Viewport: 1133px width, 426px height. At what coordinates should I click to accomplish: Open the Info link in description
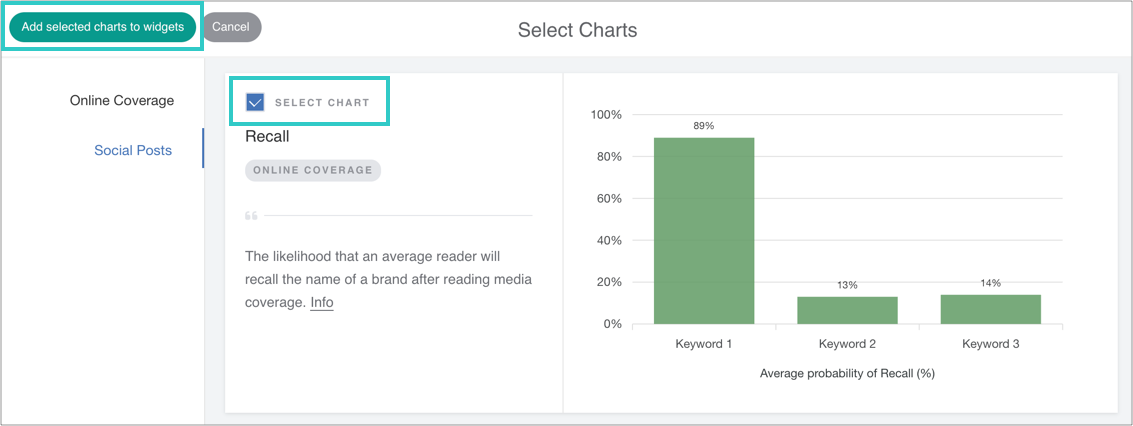[x=321, y=302]
